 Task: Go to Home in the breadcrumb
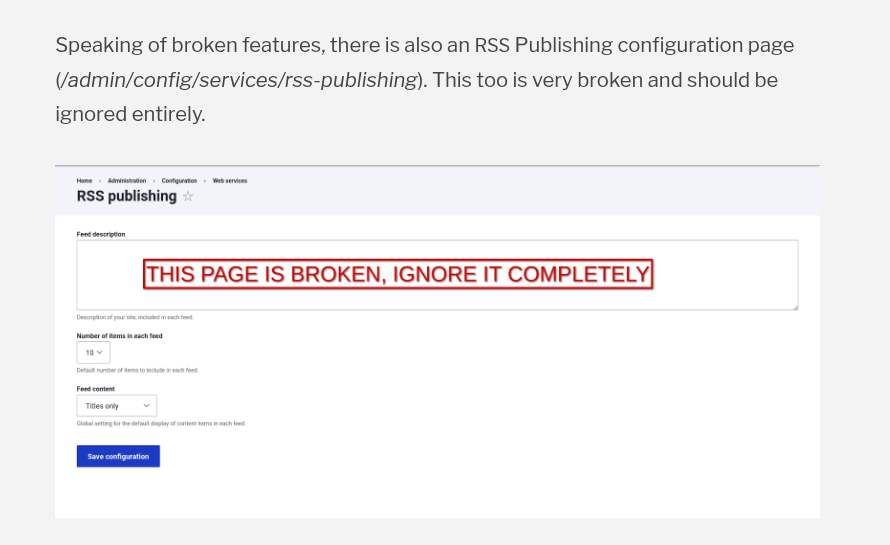84,181
